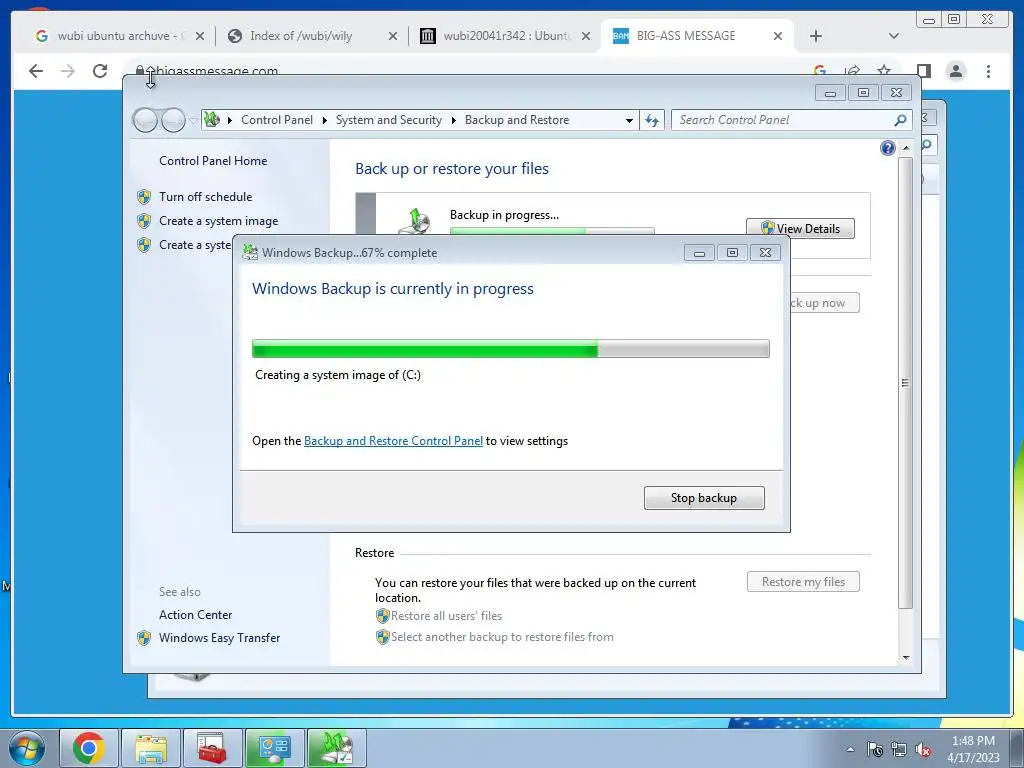Click the Action Center flag tray icon

875,749
